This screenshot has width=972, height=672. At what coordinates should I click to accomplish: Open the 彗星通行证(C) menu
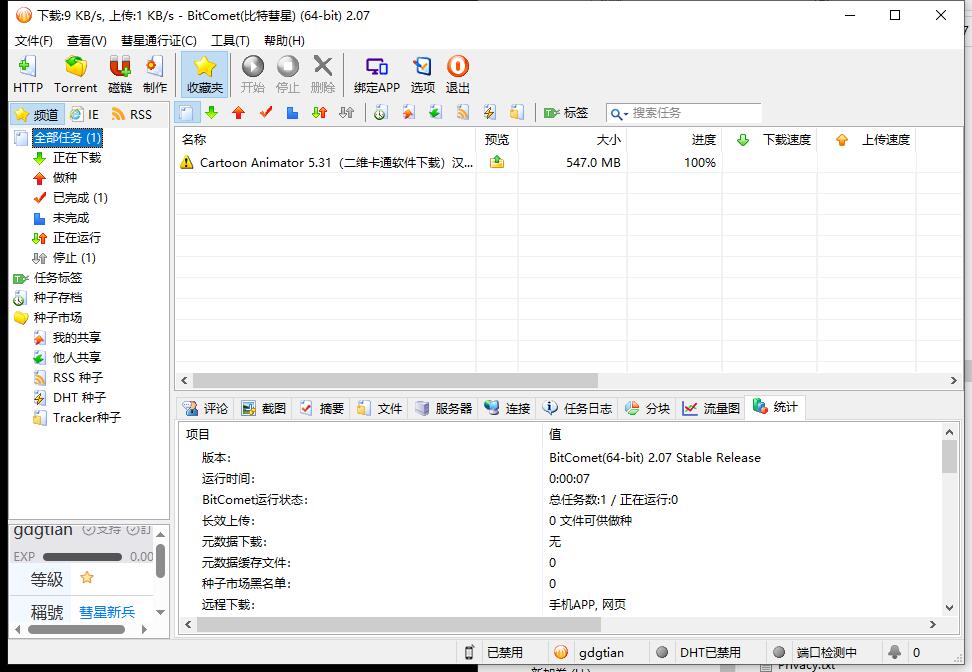point(159,41)
